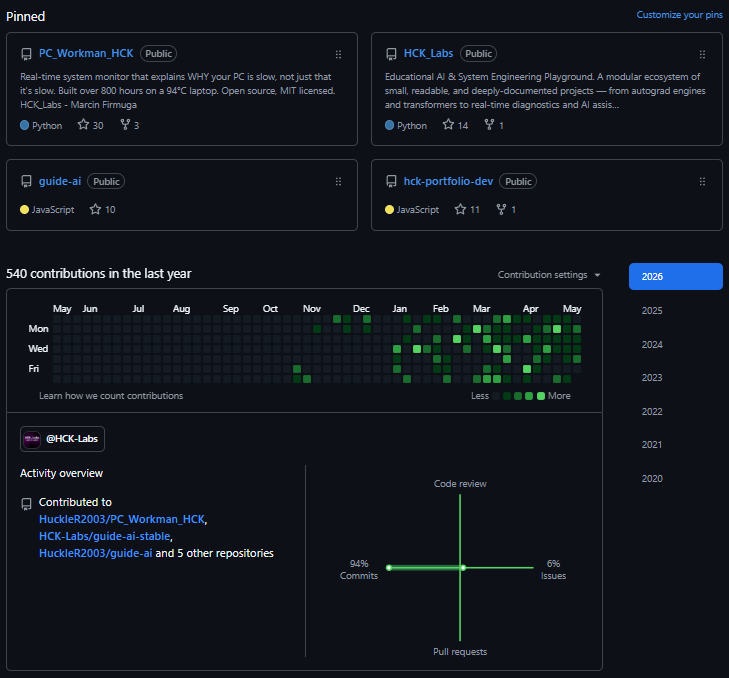The height and width of the screenshot is (678, 729).
Task: Open forks (3) of PC_Workman_HCK
Action: click(x=130, y=125)
